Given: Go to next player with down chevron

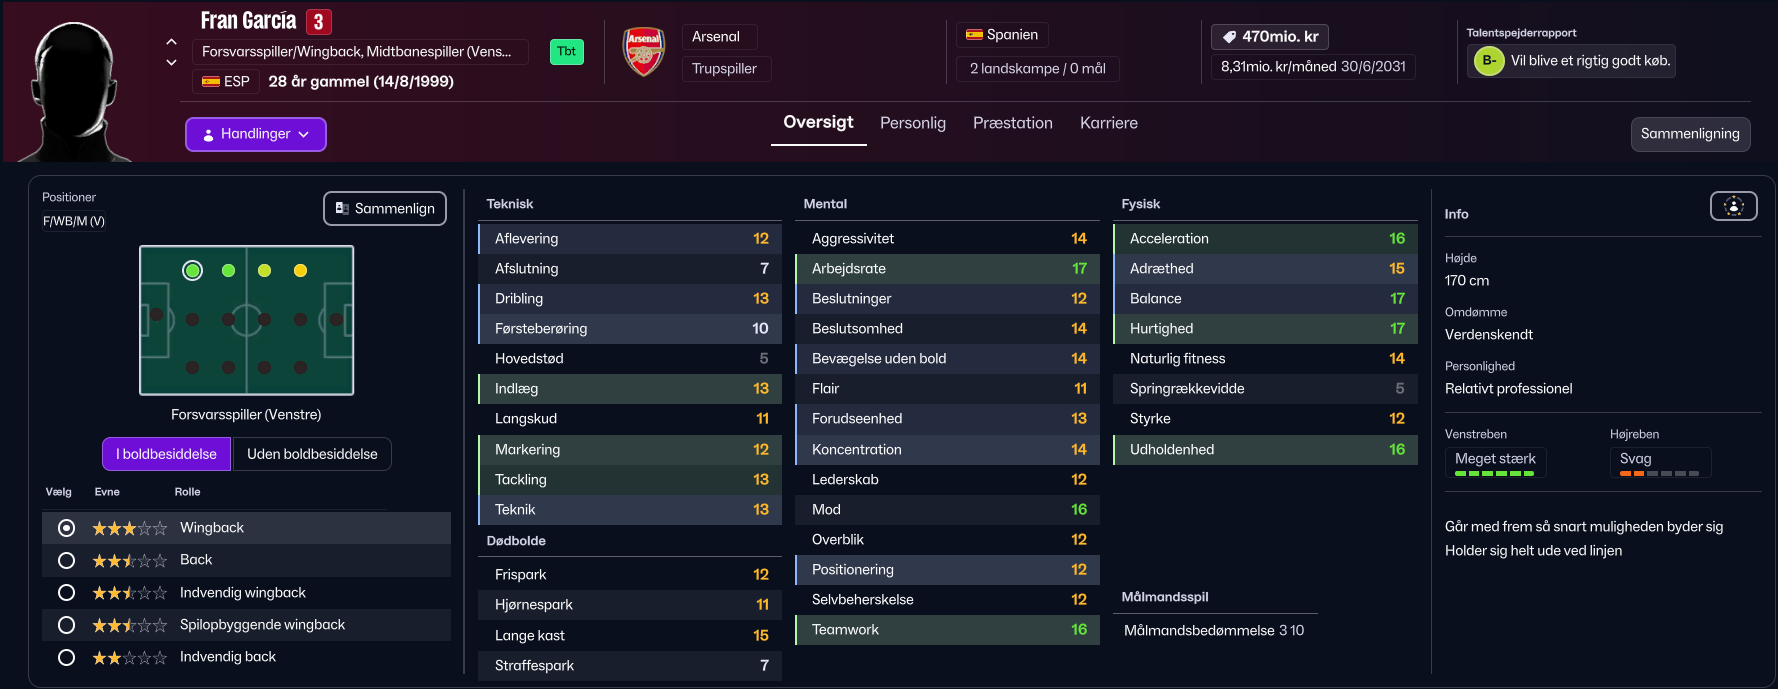Looking at the screenshot, I should pyautogui.click(x=171, y=62).
